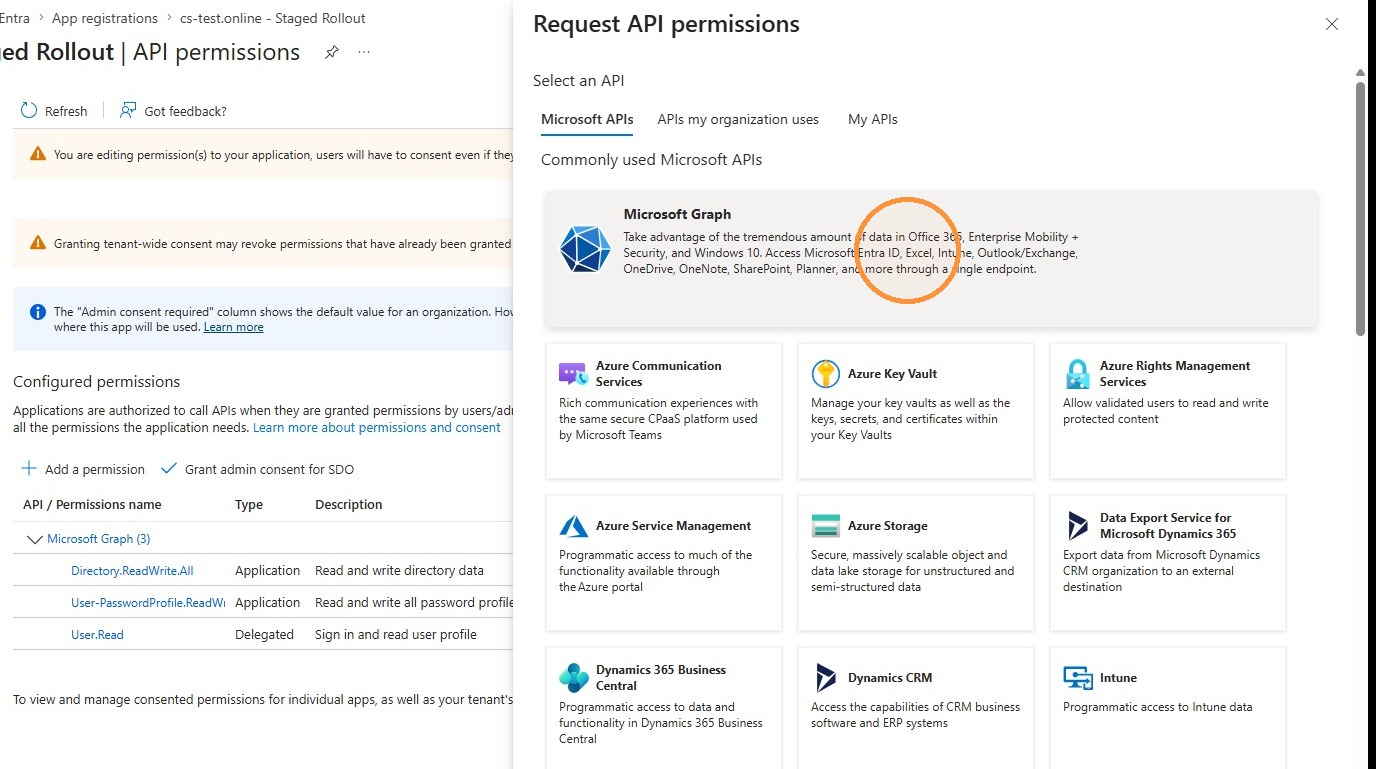Click the Learn more link in info banner
Screen dimensions: 1376x769
234,327
